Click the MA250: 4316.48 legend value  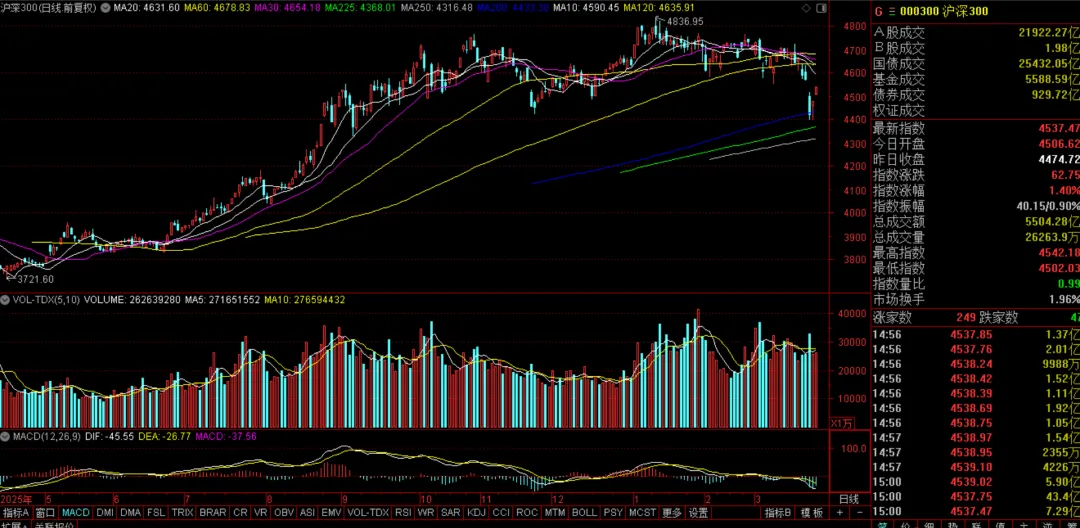click(437, 8)
